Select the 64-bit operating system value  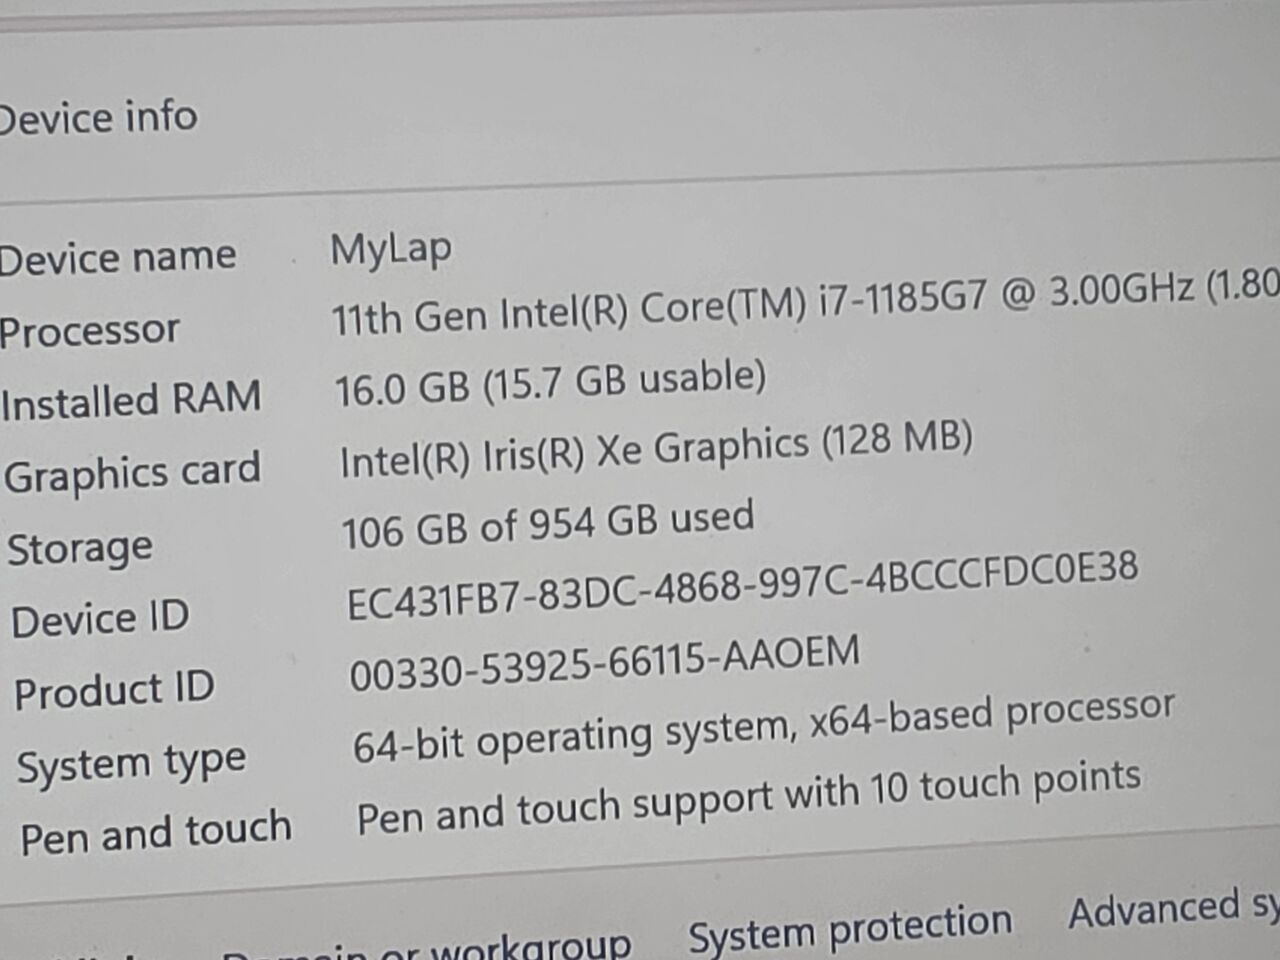tap(764, 727)
